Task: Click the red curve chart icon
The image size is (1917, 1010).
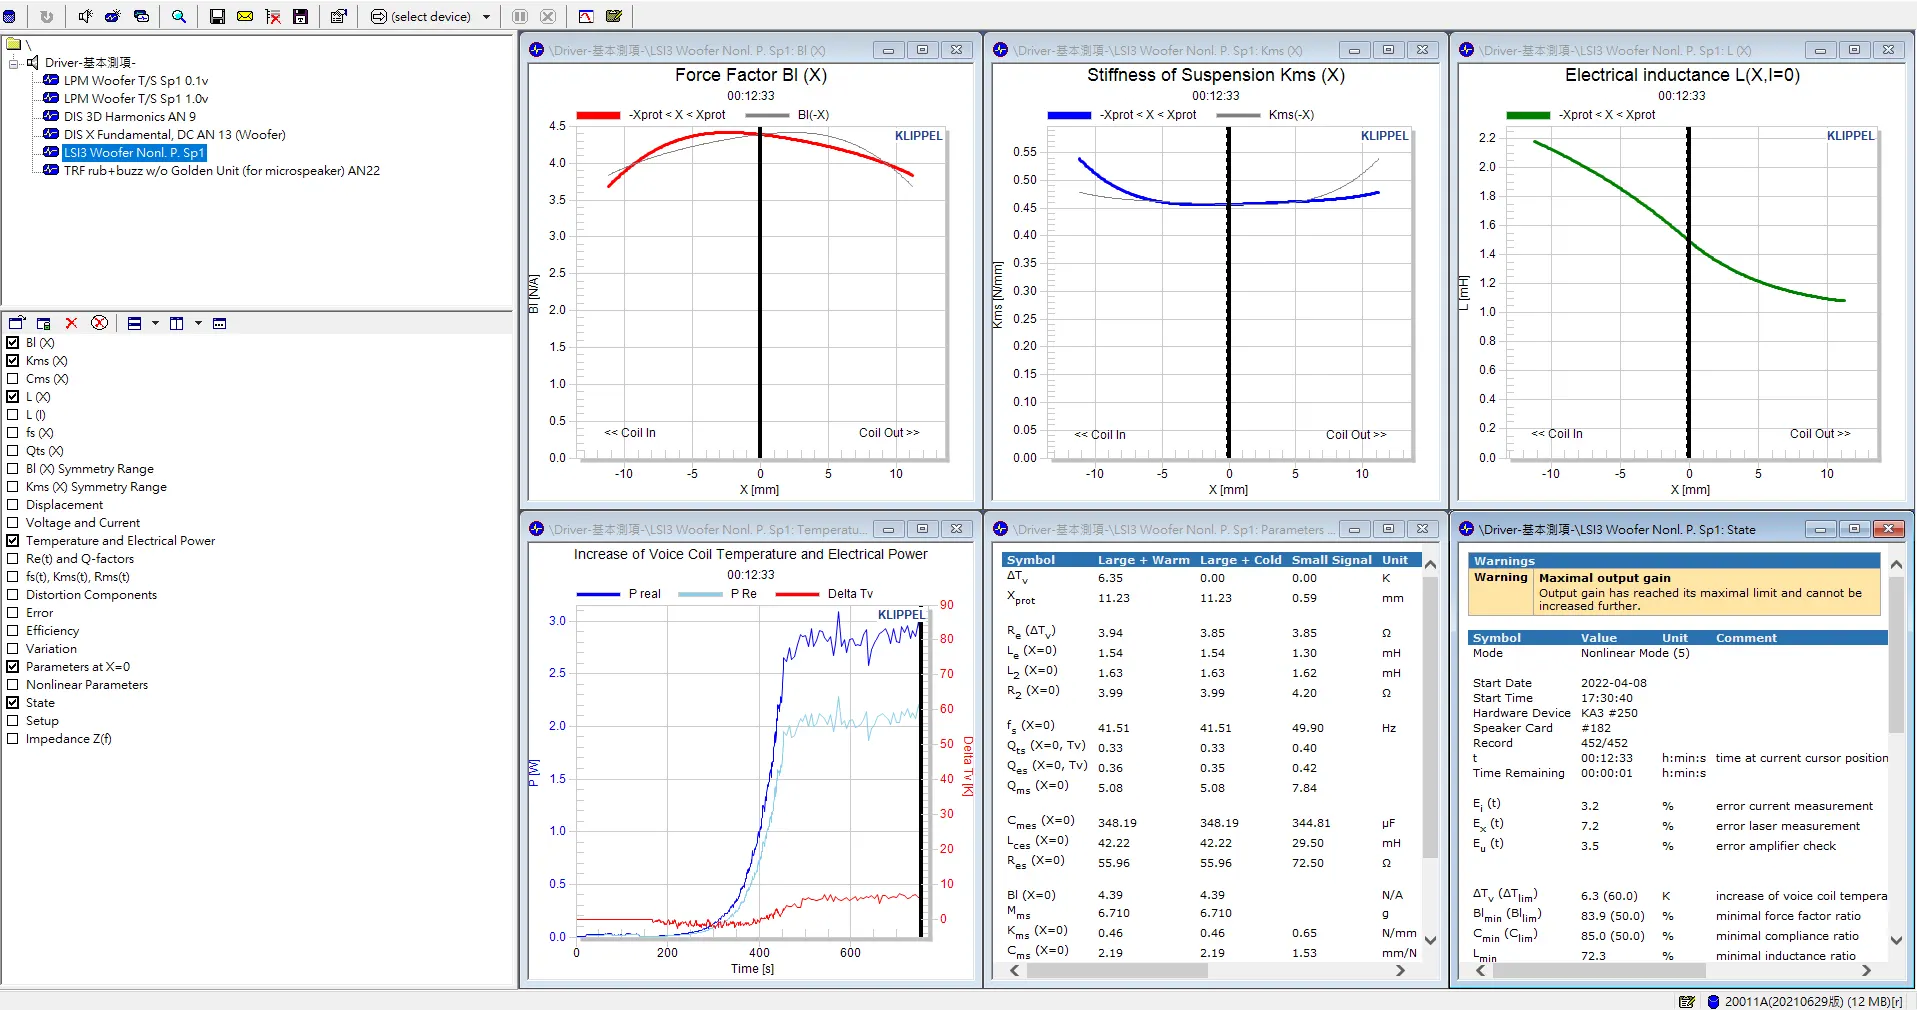Action: tap(586, 16)
